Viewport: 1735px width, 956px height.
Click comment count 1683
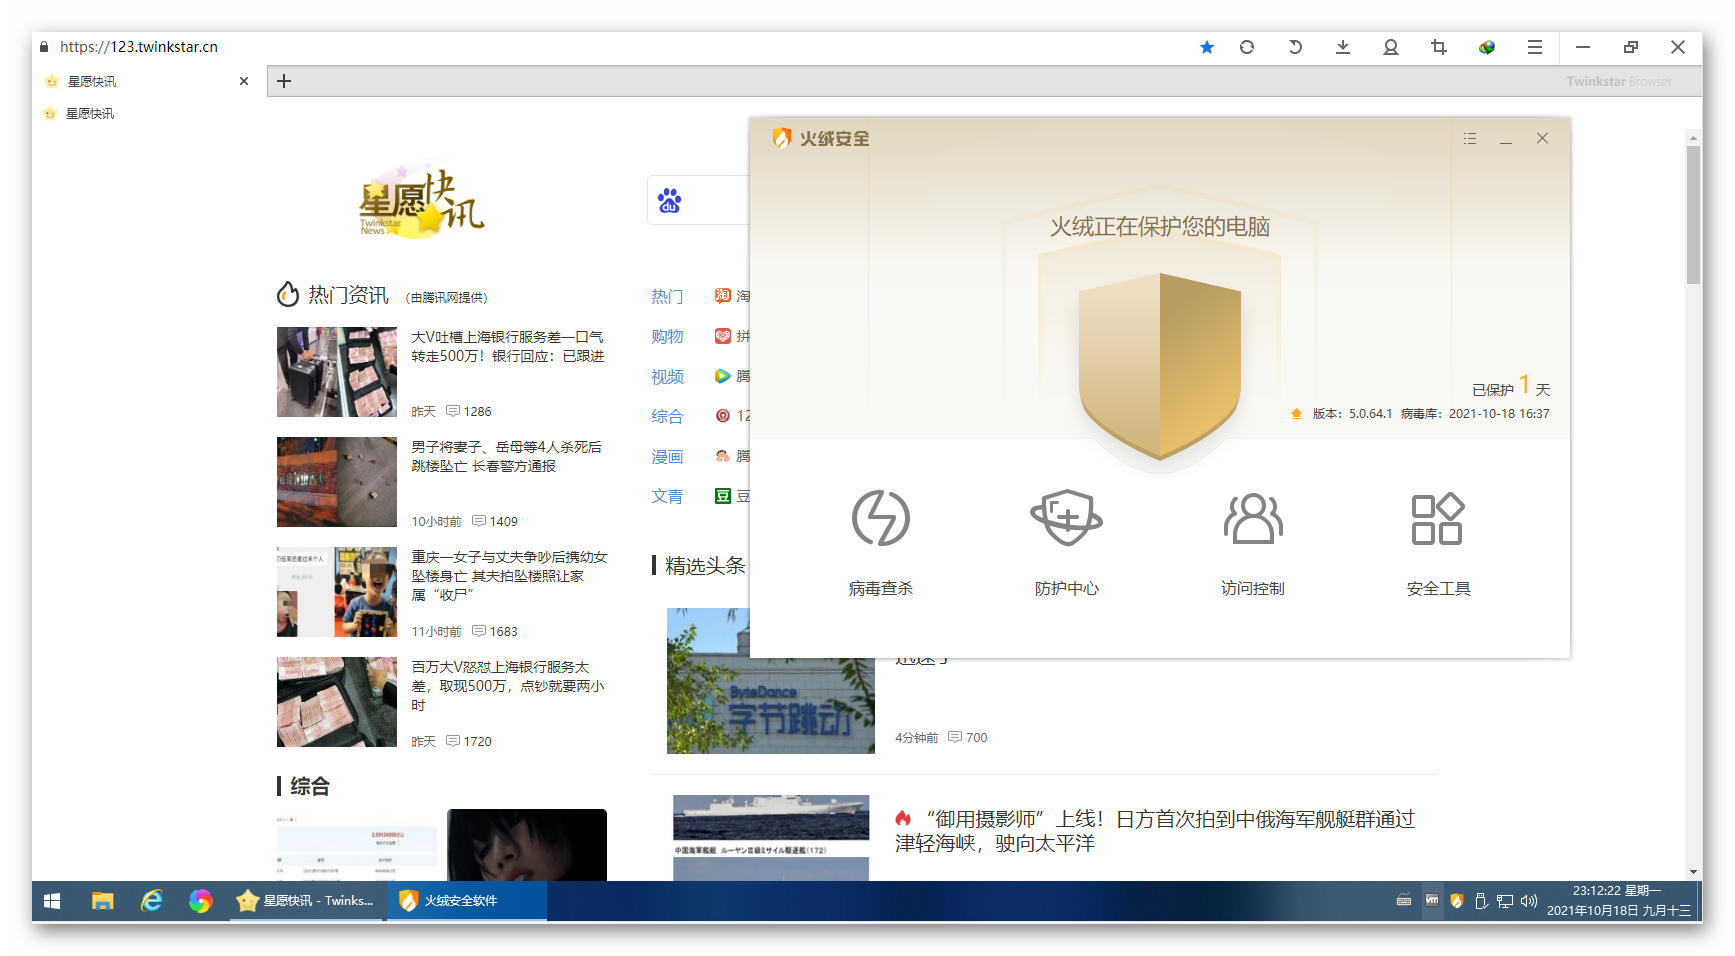point(495,631)
